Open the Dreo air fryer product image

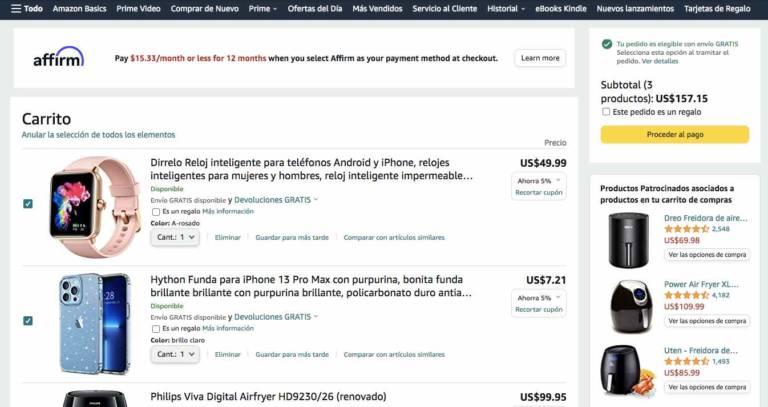628,240
